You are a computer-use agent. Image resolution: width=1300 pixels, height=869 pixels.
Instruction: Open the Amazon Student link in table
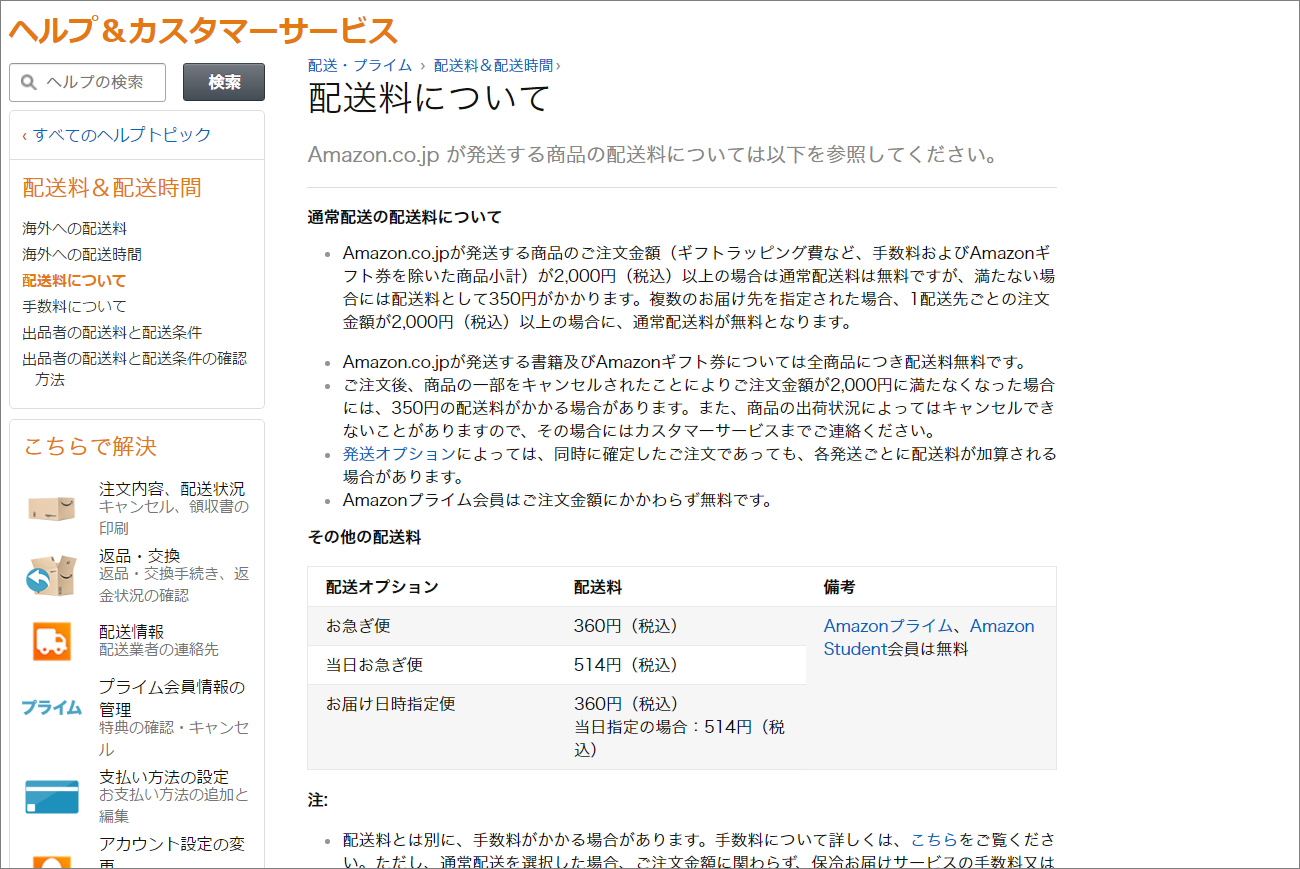[x=929, y=638]
